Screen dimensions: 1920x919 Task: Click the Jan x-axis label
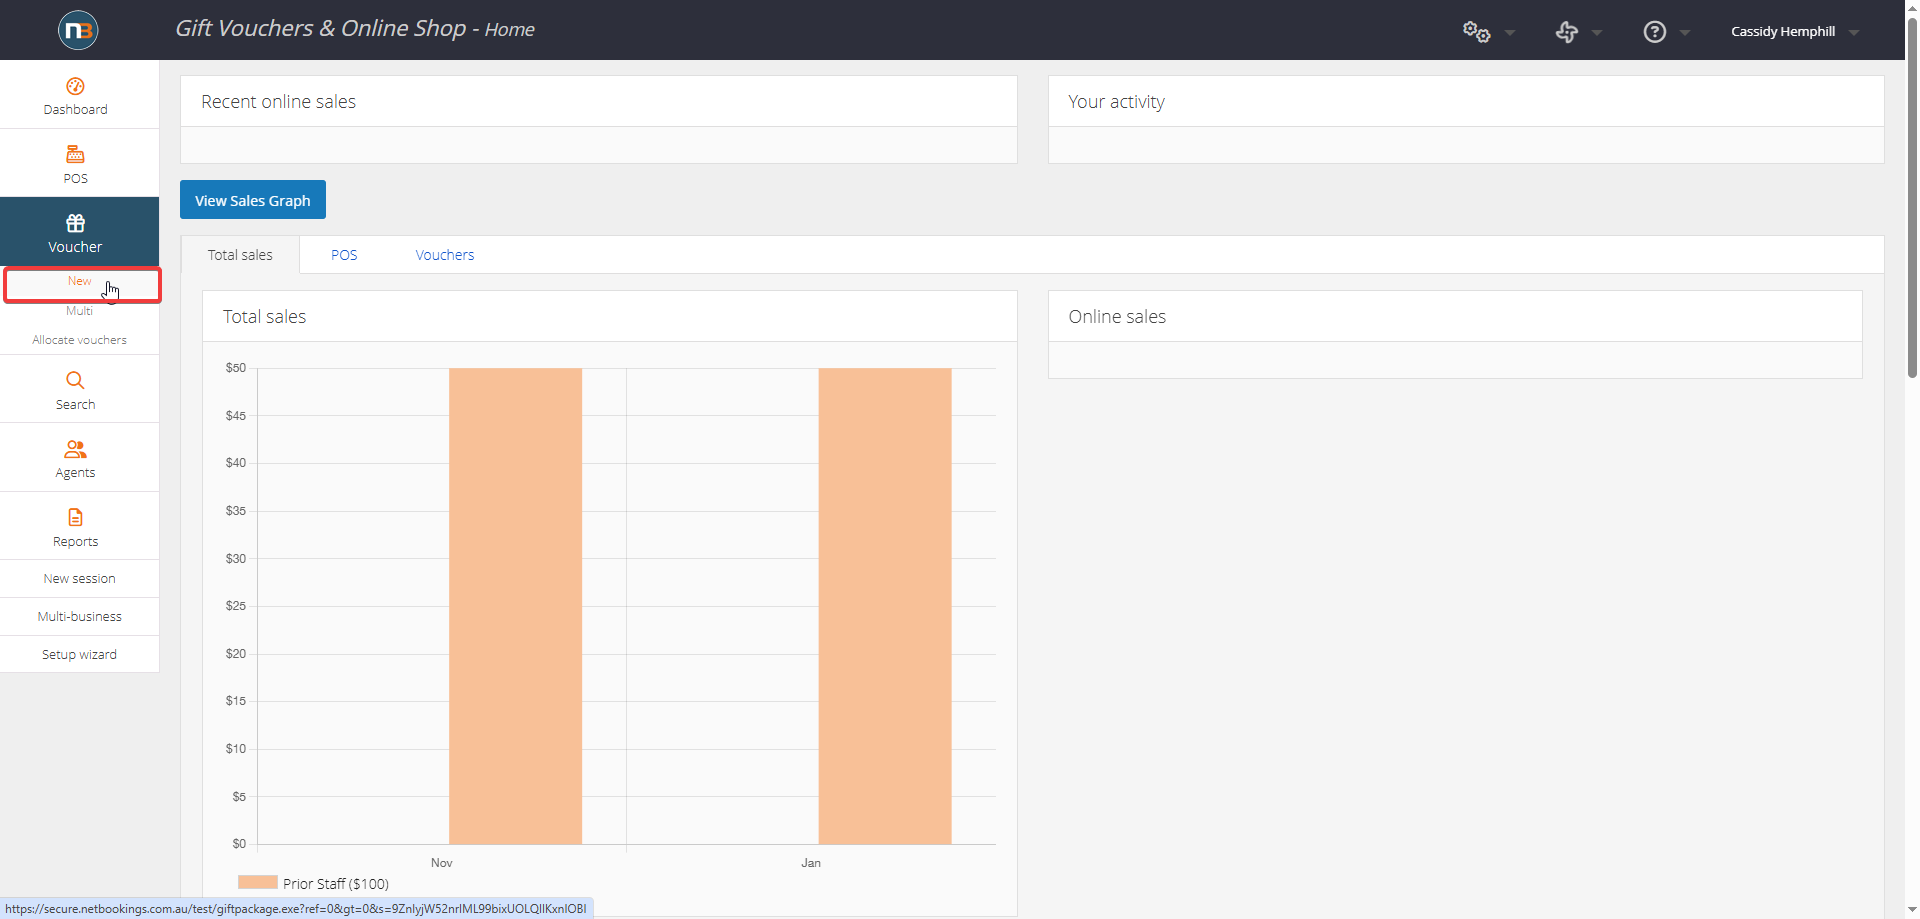(811, 863)
